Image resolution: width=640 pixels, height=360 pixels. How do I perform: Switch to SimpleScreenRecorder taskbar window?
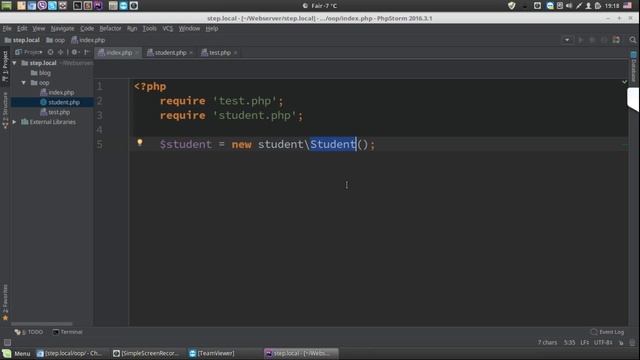coord(146,353)
